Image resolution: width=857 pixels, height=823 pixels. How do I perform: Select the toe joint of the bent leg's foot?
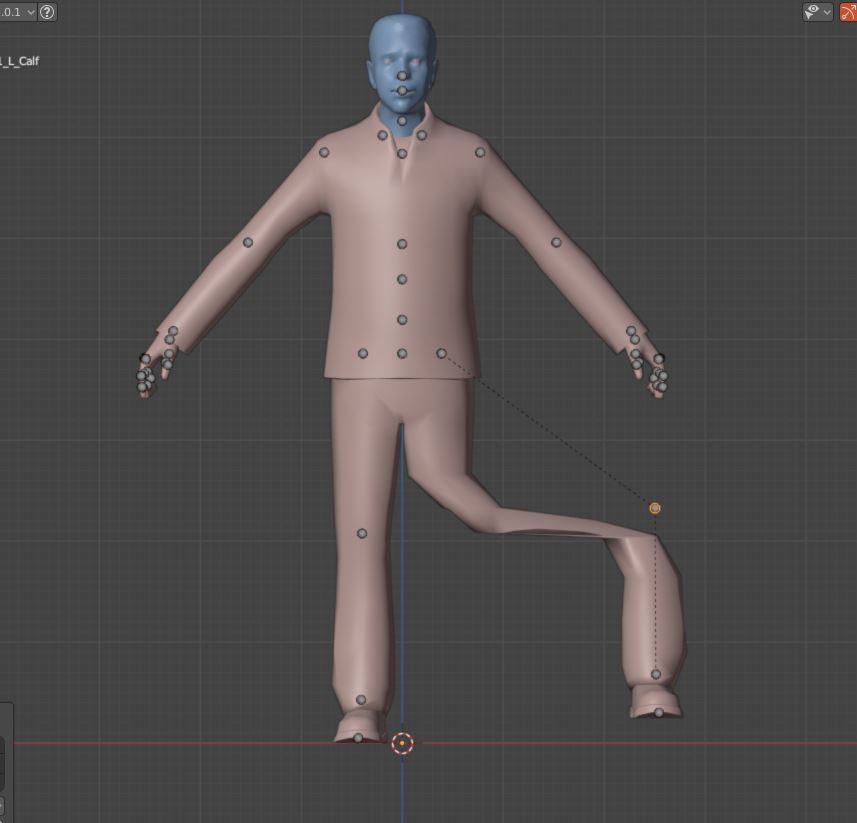[x=659, y=712]
